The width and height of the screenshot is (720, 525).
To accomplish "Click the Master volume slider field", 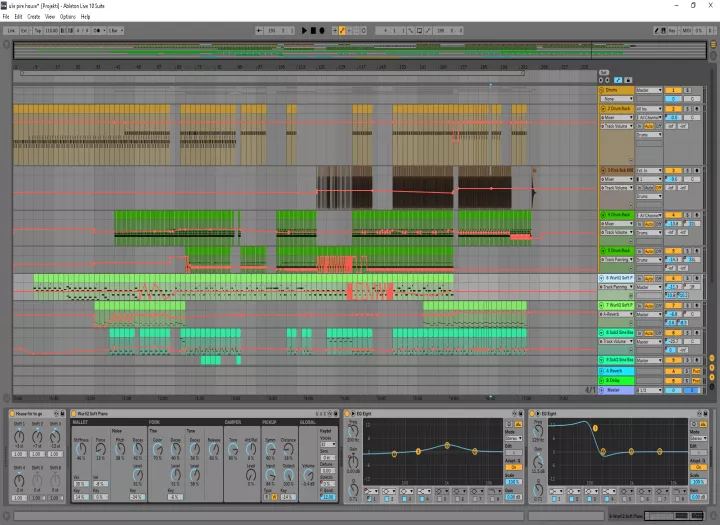I will click(673, 390).
